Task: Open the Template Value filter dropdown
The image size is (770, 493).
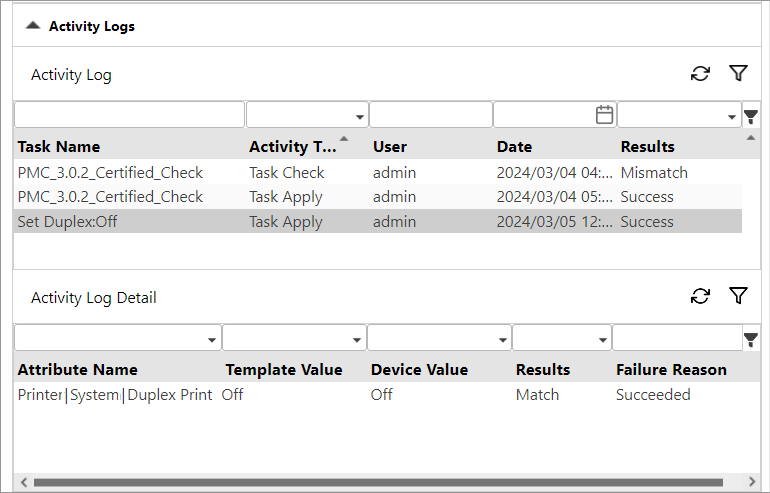Action: click(295, 338)
